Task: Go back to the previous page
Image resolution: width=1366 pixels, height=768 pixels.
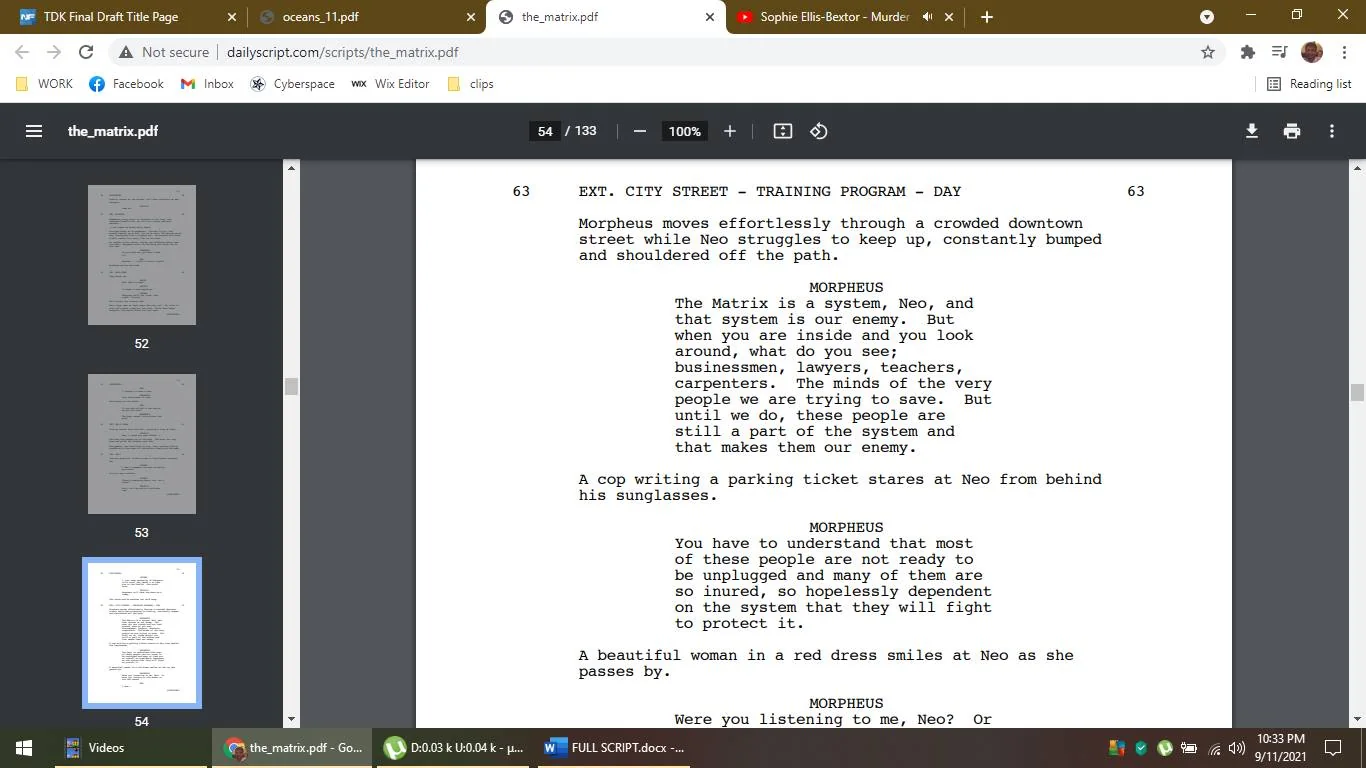Action: (22, 52)
